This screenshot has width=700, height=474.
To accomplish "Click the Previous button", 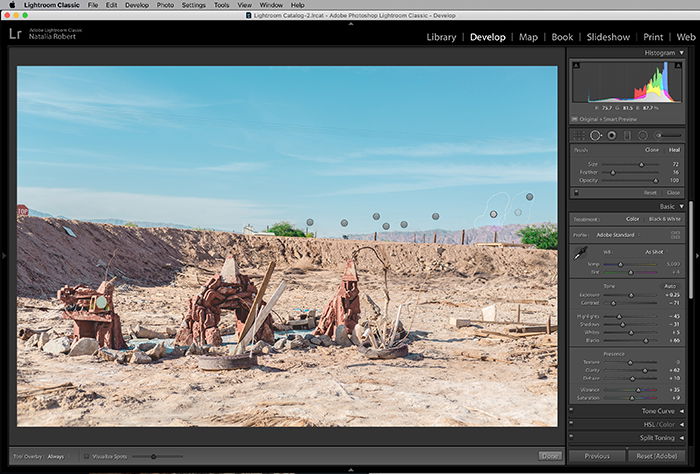I will pyautogui.click(x=597, y=456).
